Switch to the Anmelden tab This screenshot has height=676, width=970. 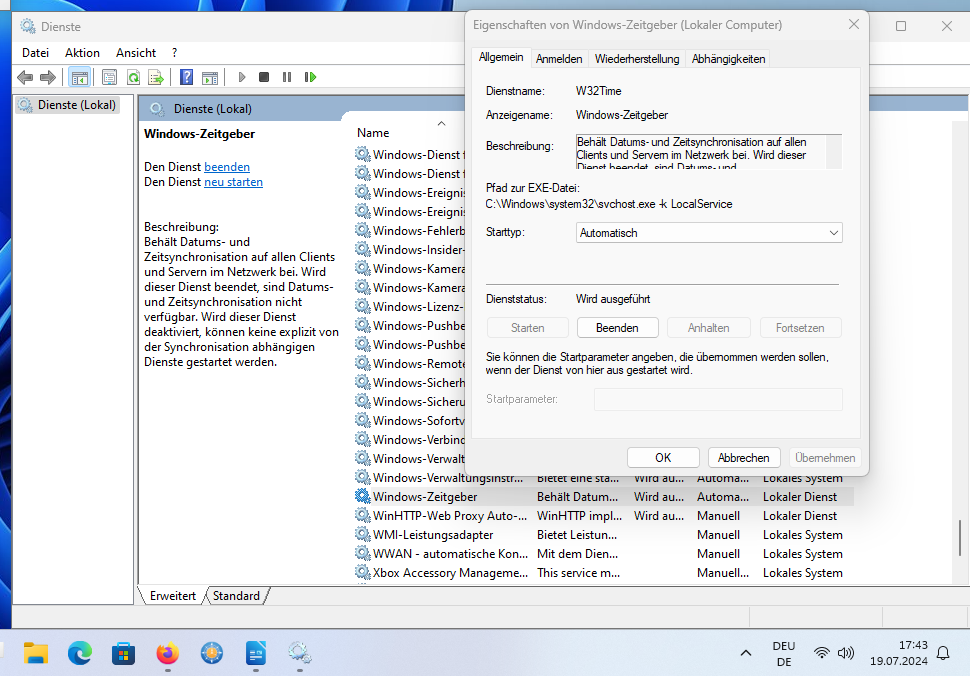tap(559, 59)
